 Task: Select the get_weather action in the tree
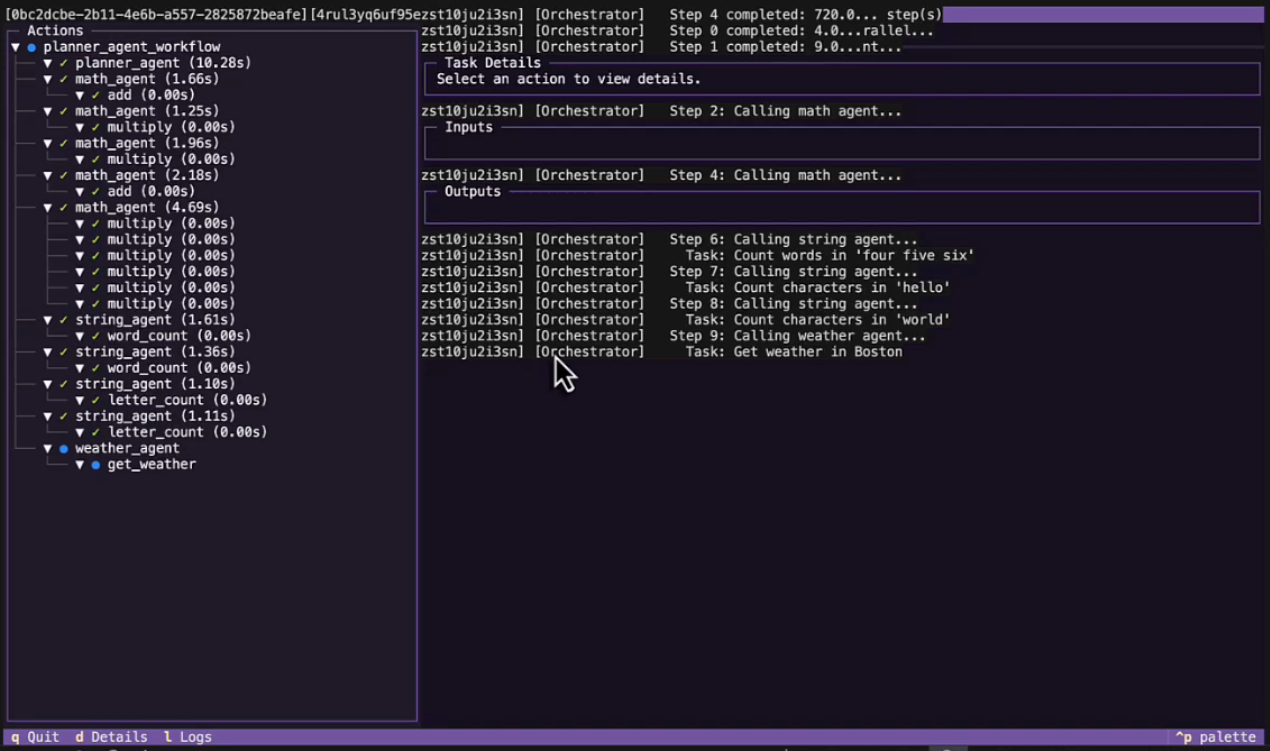(x=151, y=465)
